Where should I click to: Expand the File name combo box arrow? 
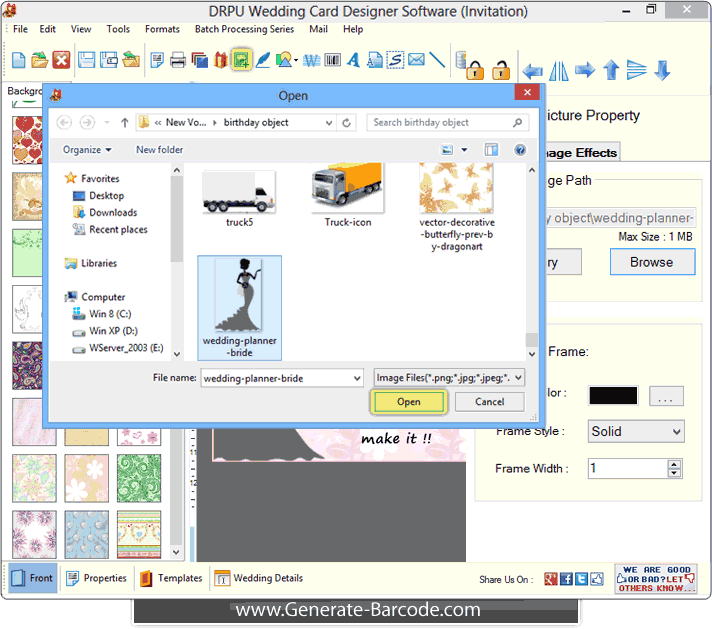coord(357,378)
